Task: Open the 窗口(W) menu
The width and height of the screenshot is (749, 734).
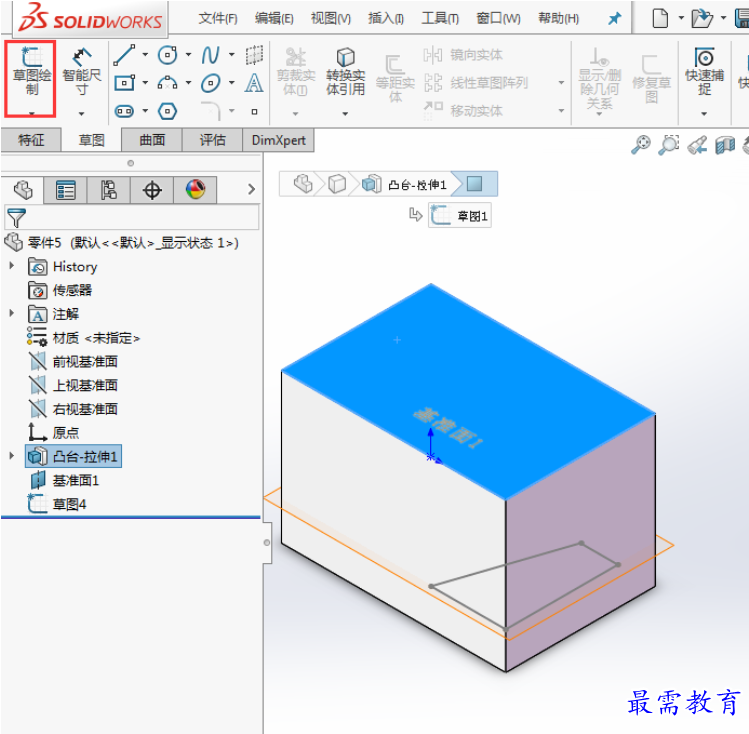Action: click(x=498, y=19)
